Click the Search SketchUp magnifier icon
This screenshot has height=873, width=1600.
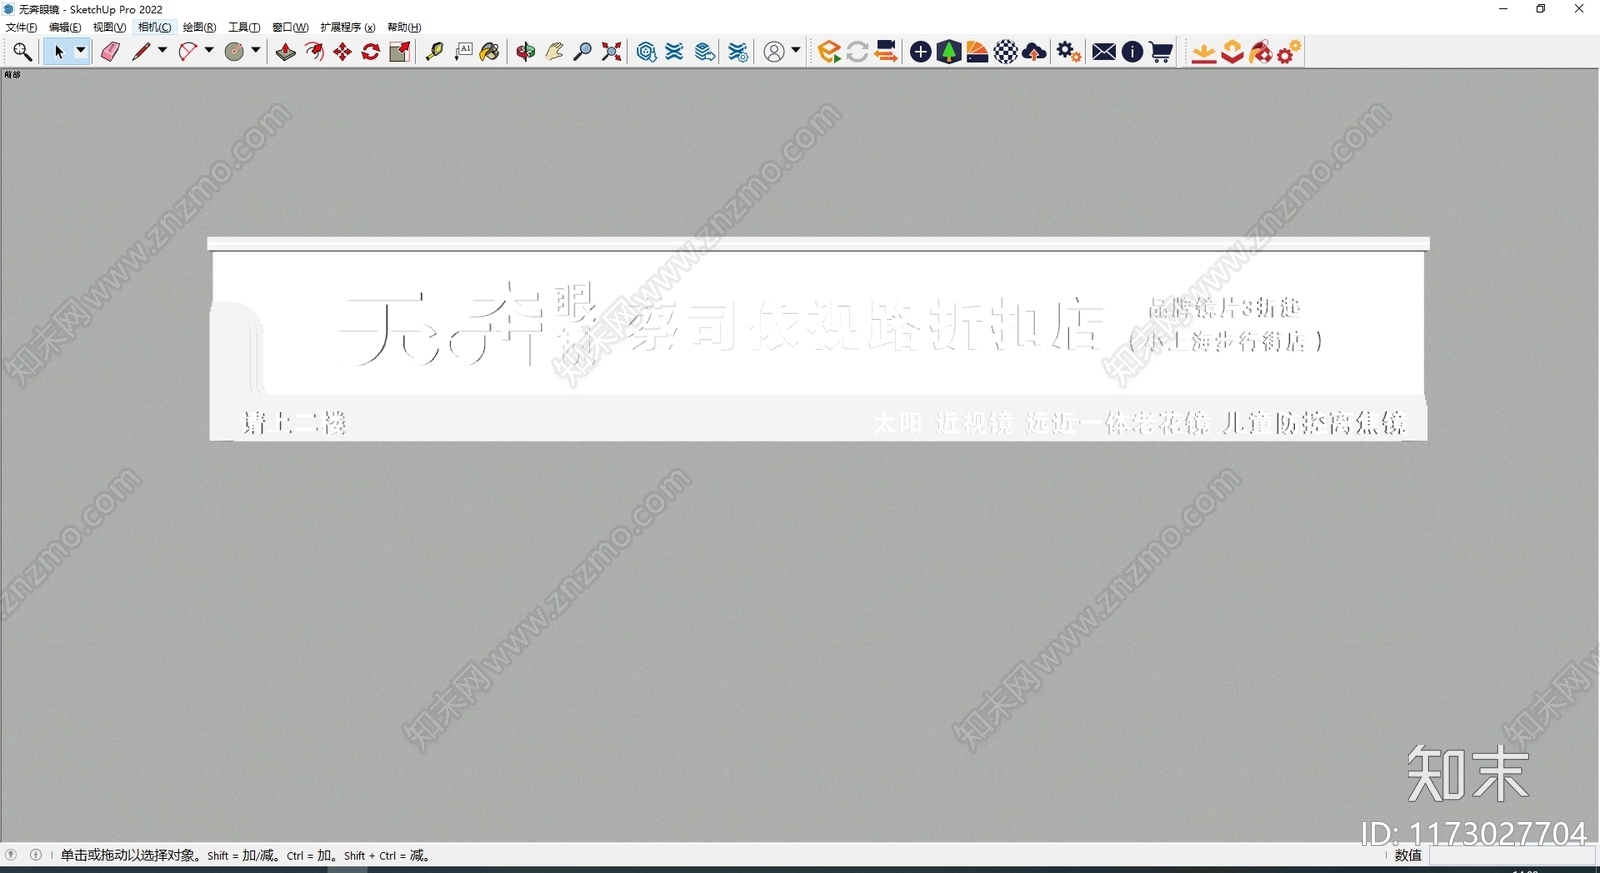[22, 52]
